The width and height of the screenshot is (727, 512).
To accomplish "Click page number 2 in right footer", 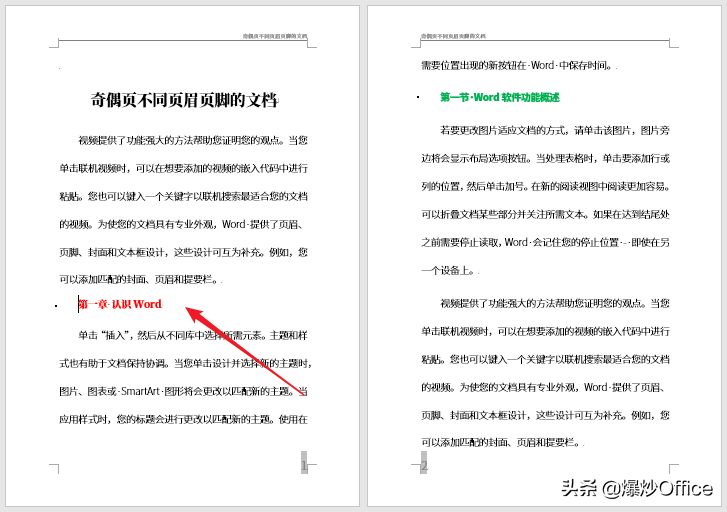I will coord(424,465).
